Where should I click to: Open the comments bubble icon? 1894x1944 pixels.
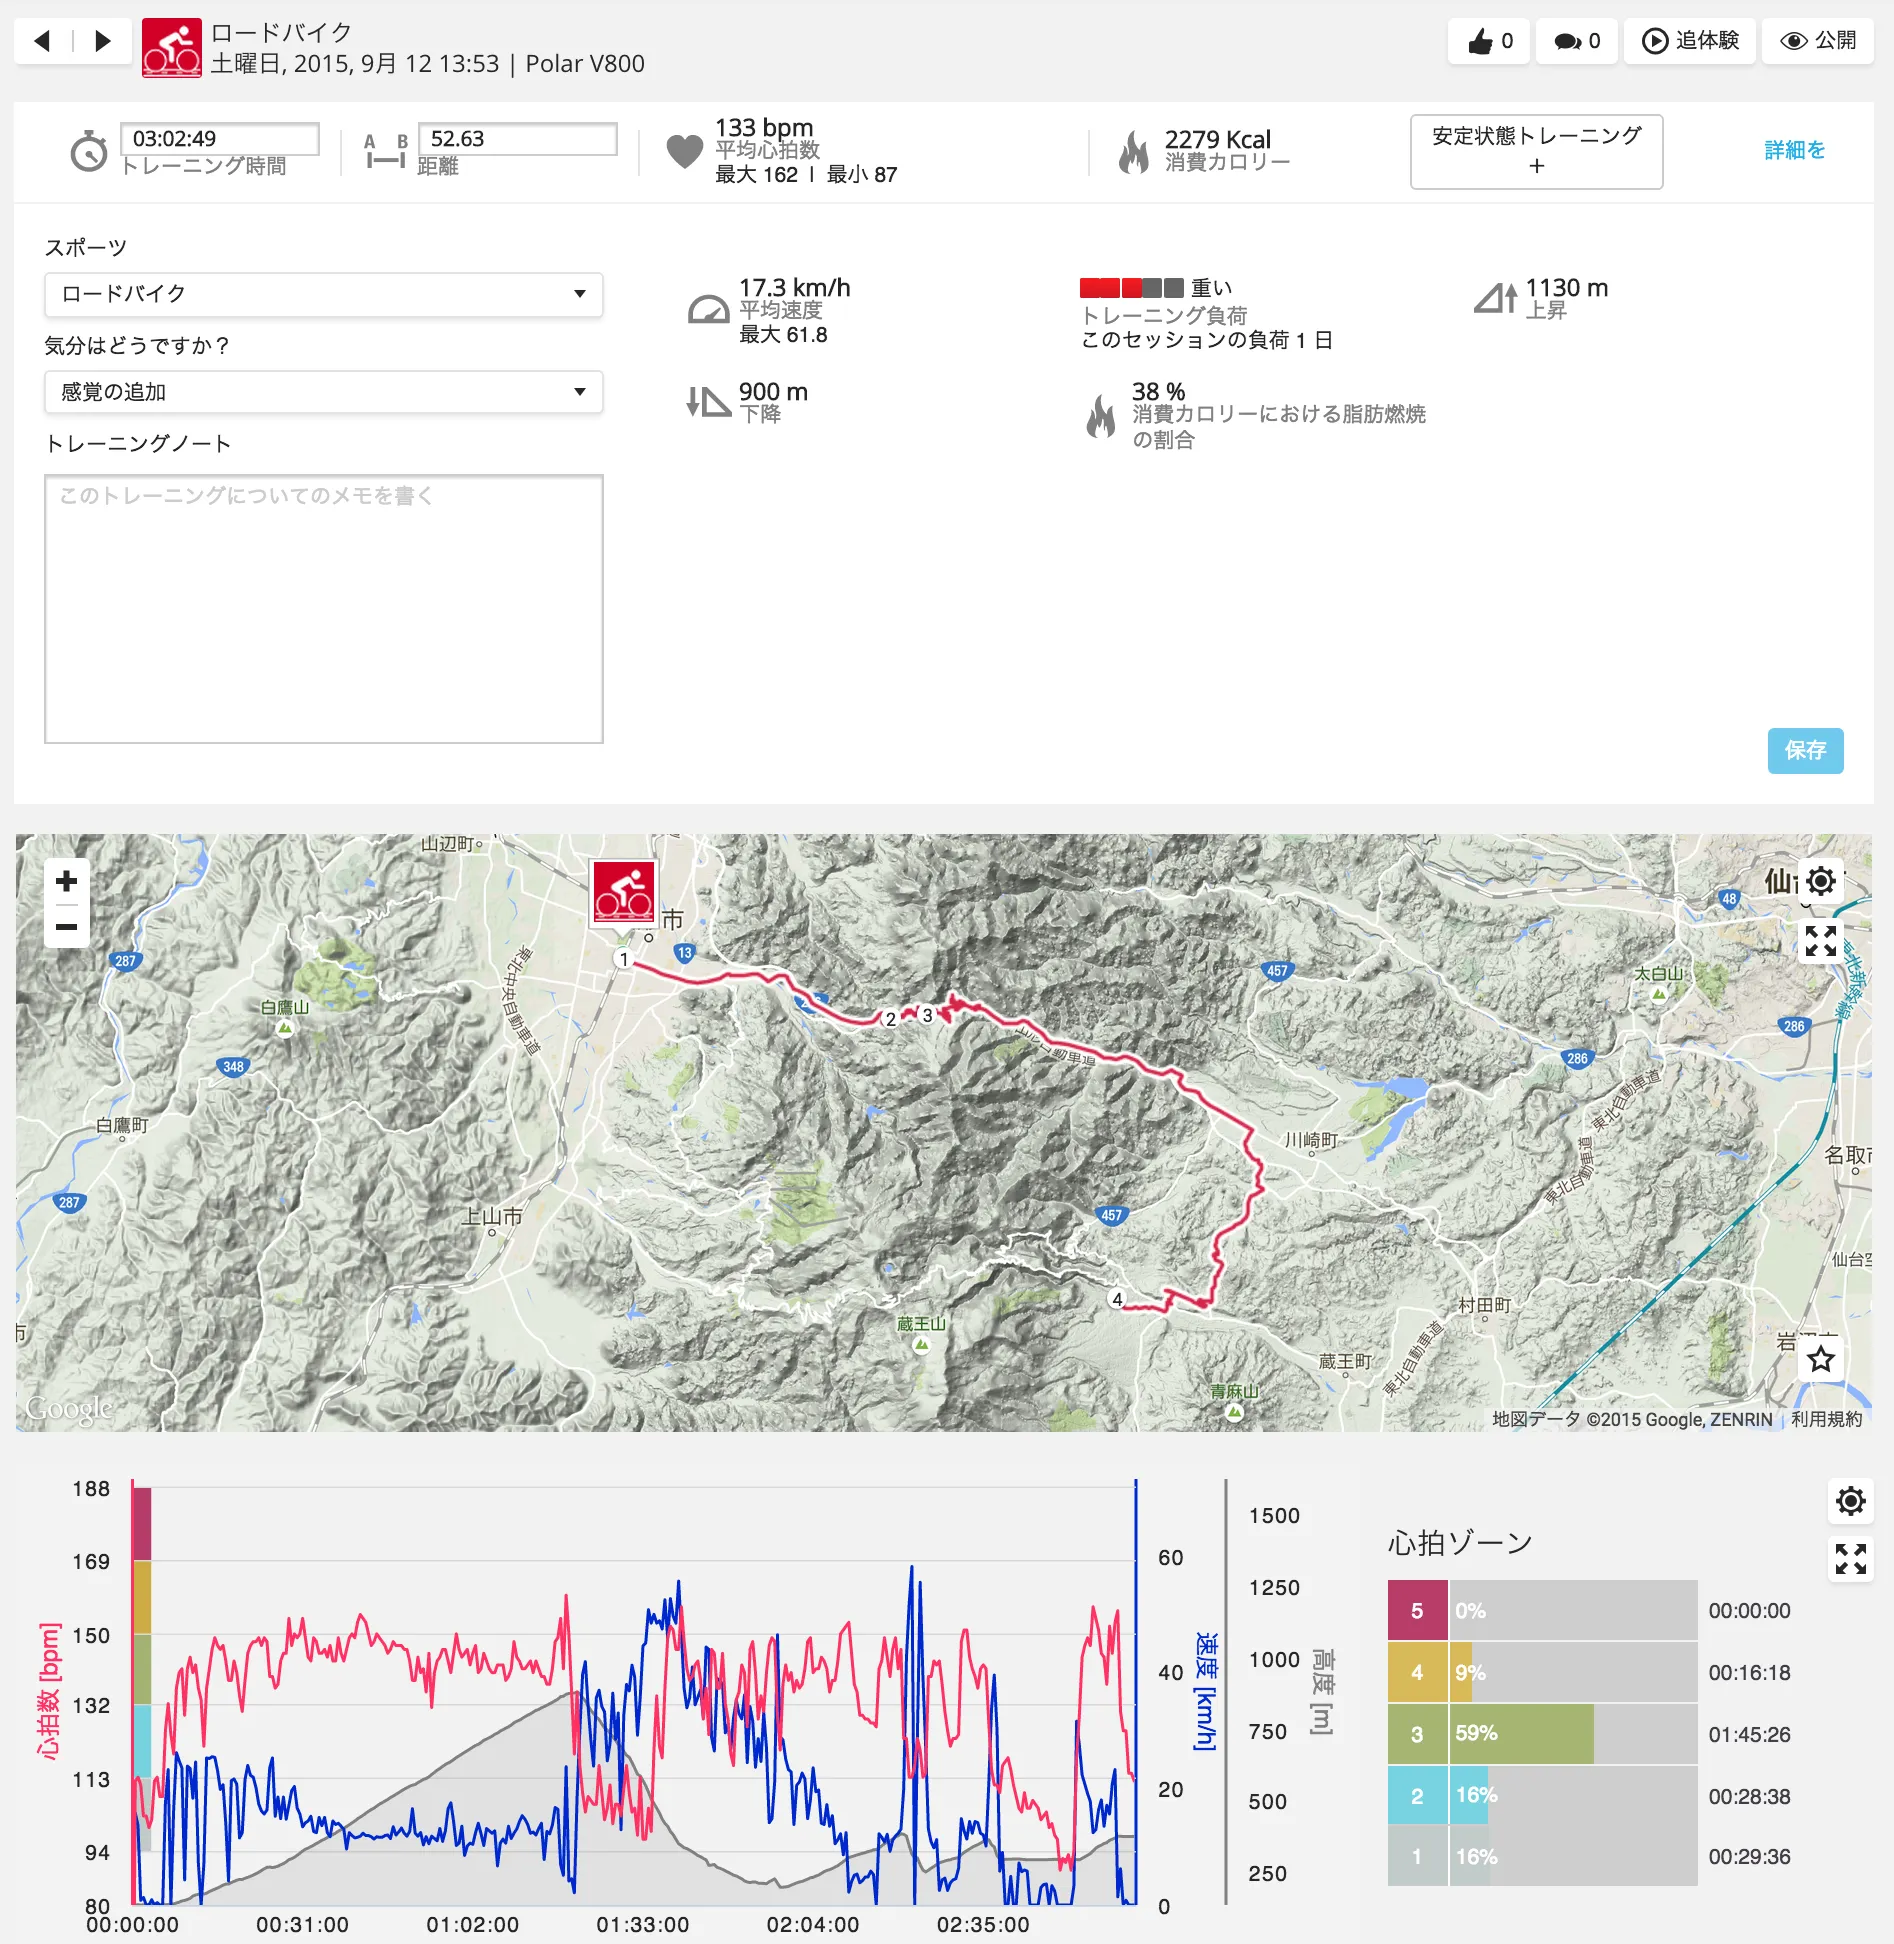pos(1565,41)
